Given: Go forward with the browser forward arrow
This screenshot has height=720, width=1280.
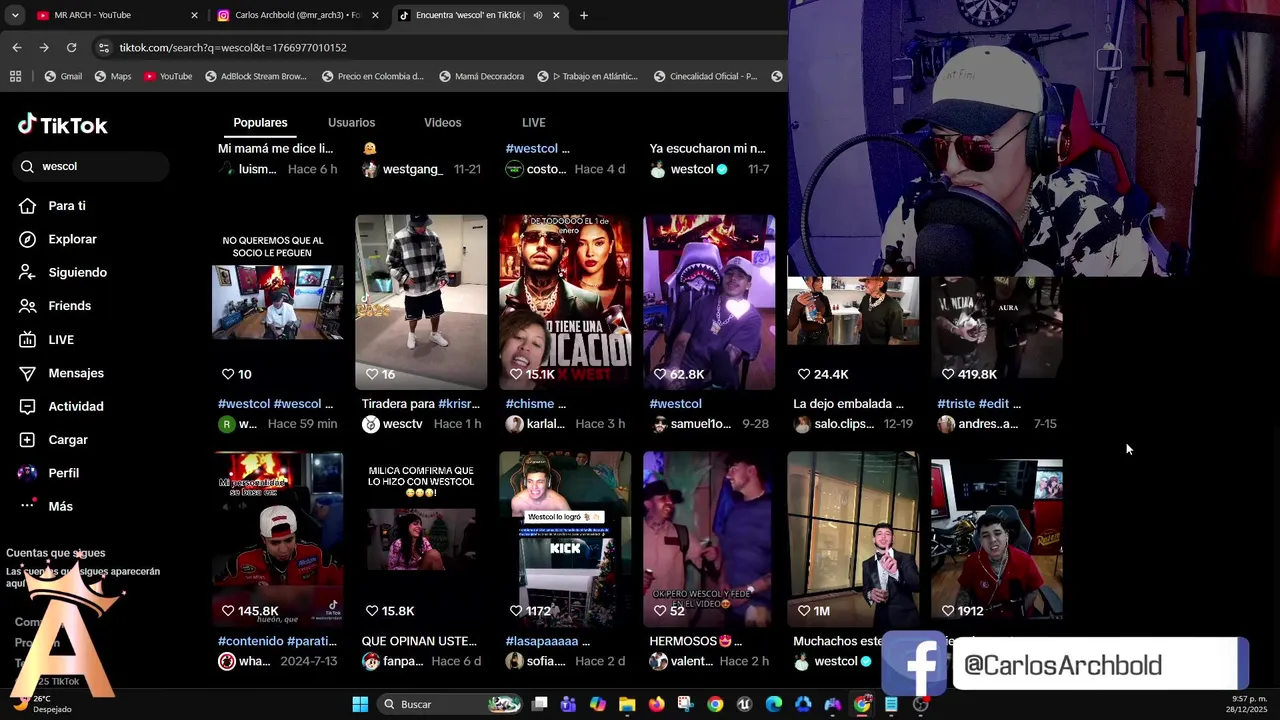Looking at the screenshot, I should tap(44, 47).
